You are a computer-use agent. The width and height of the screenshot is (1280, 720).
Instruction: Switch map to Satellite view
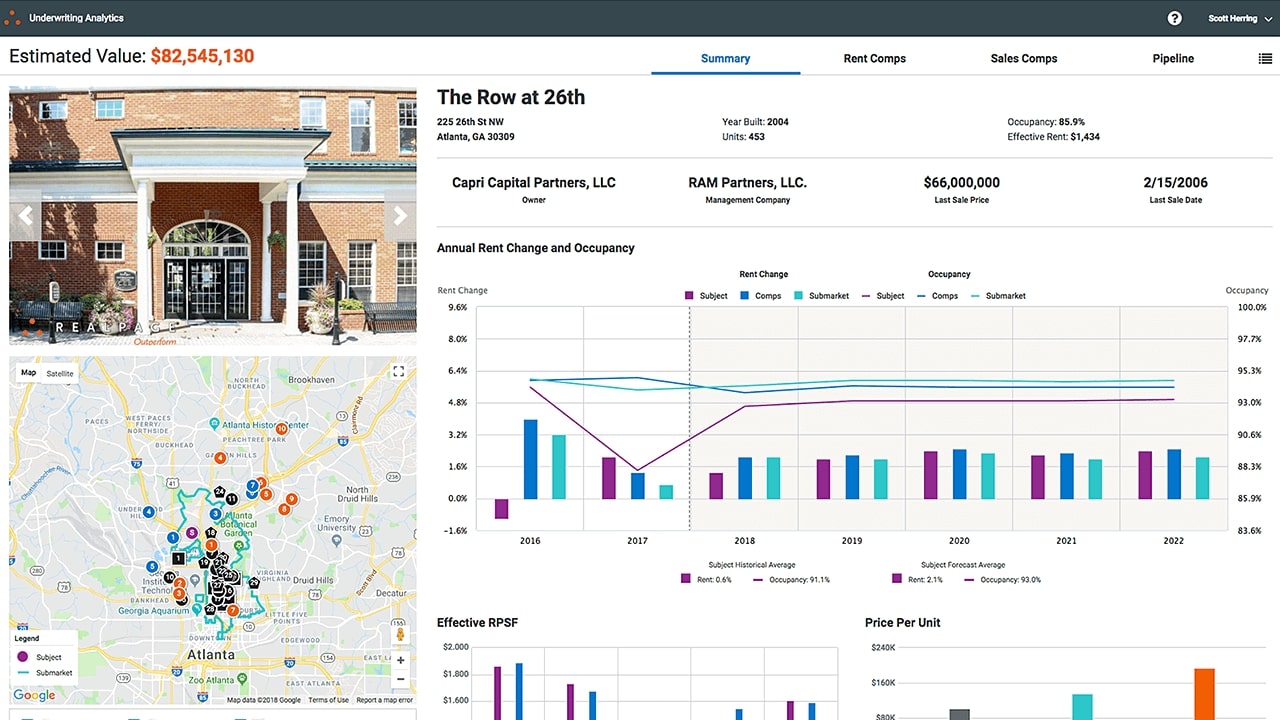coord(60,373)
